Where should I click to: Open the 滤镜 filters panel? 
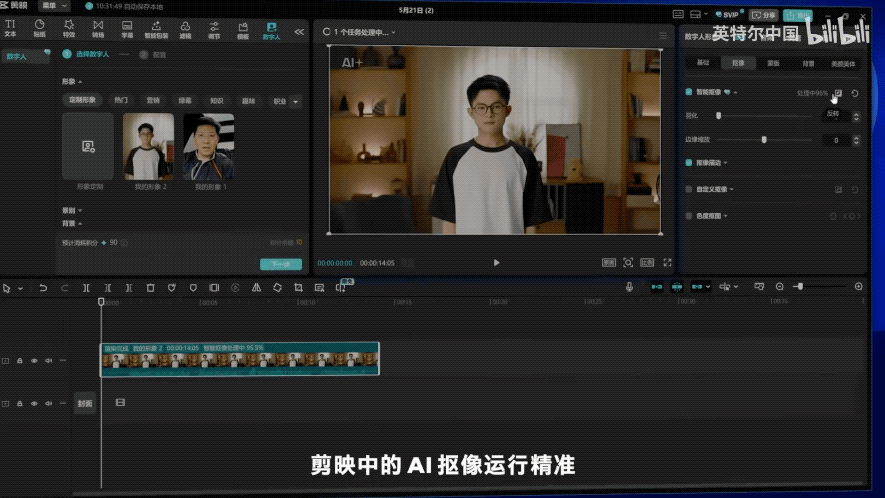click(185, 27)
